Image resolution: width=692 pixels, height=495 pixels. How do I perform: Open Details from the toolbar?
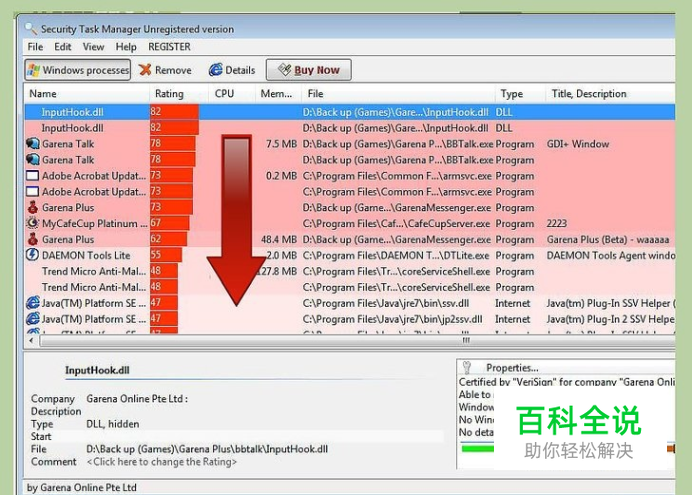[x=232, y=70]
